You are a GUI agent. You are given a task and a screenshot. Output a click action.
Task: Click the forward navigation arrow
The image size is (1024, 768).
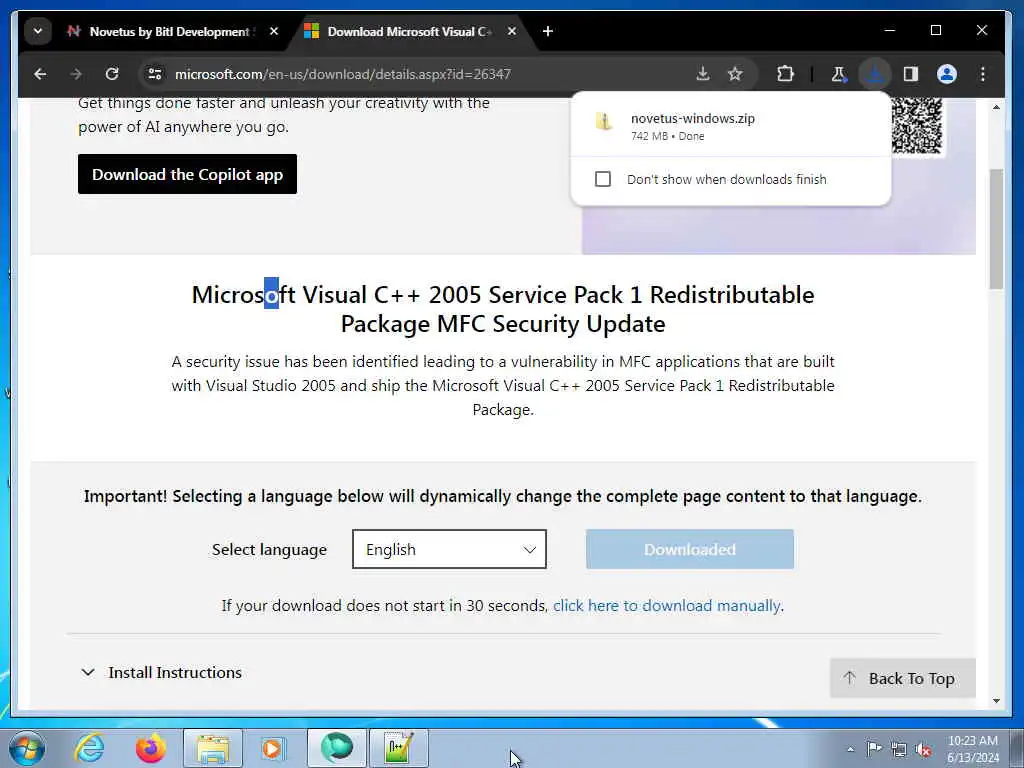coord(76,74)
